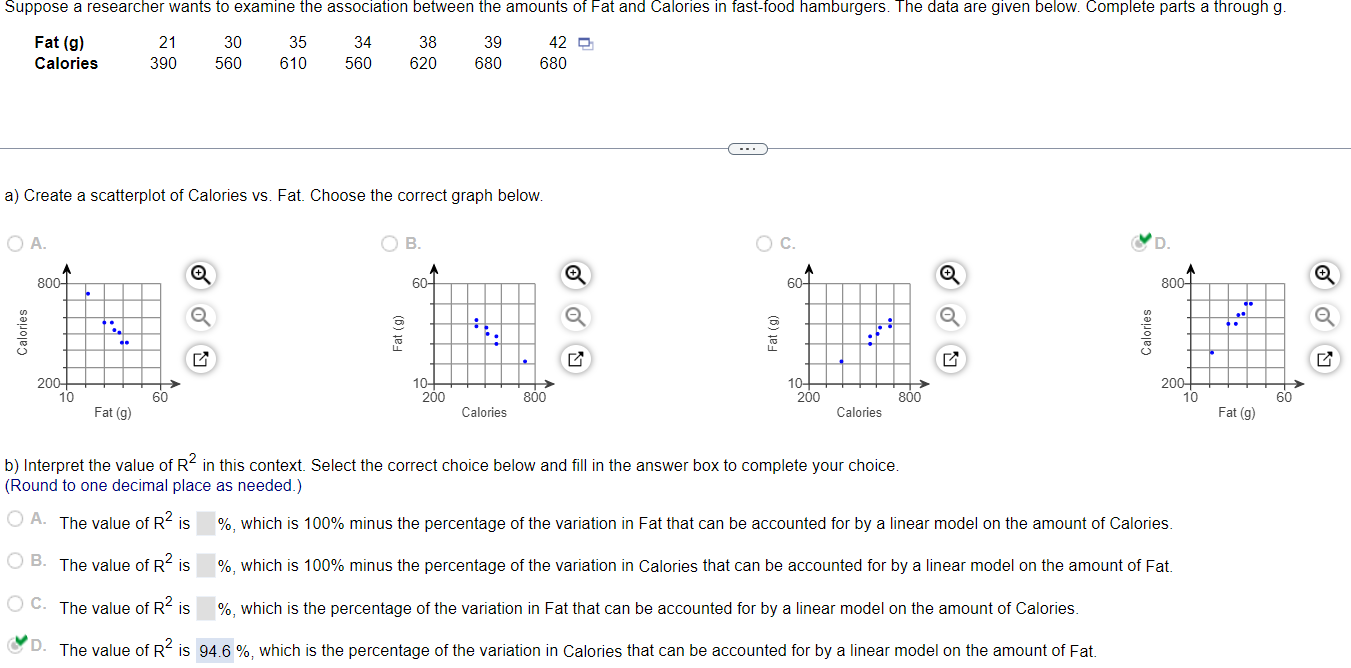Open graph A in a larger window

click(x=200, y=359)
